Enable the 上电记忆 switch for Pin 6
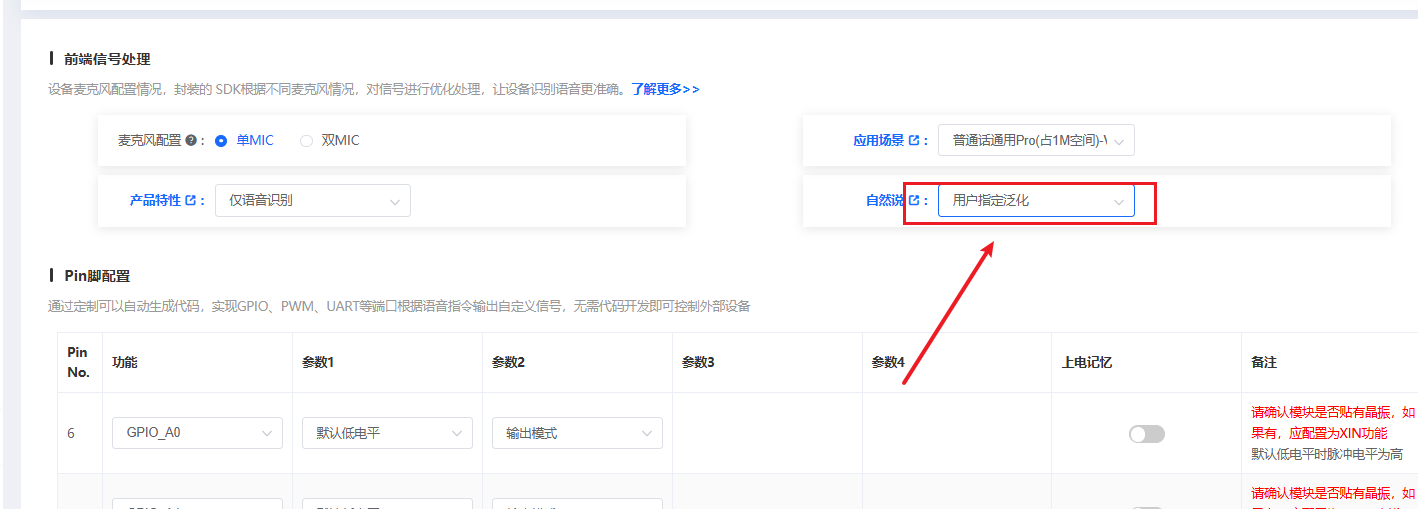This screenshot has height=509, width=1418. click(1146, 433)
